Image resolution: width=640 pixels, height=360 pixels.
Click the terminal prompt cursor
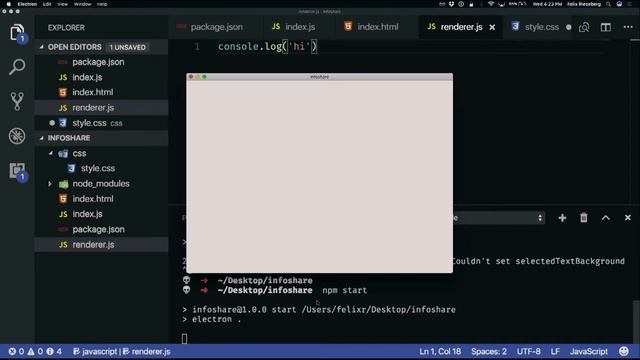[x=184, y=338]
